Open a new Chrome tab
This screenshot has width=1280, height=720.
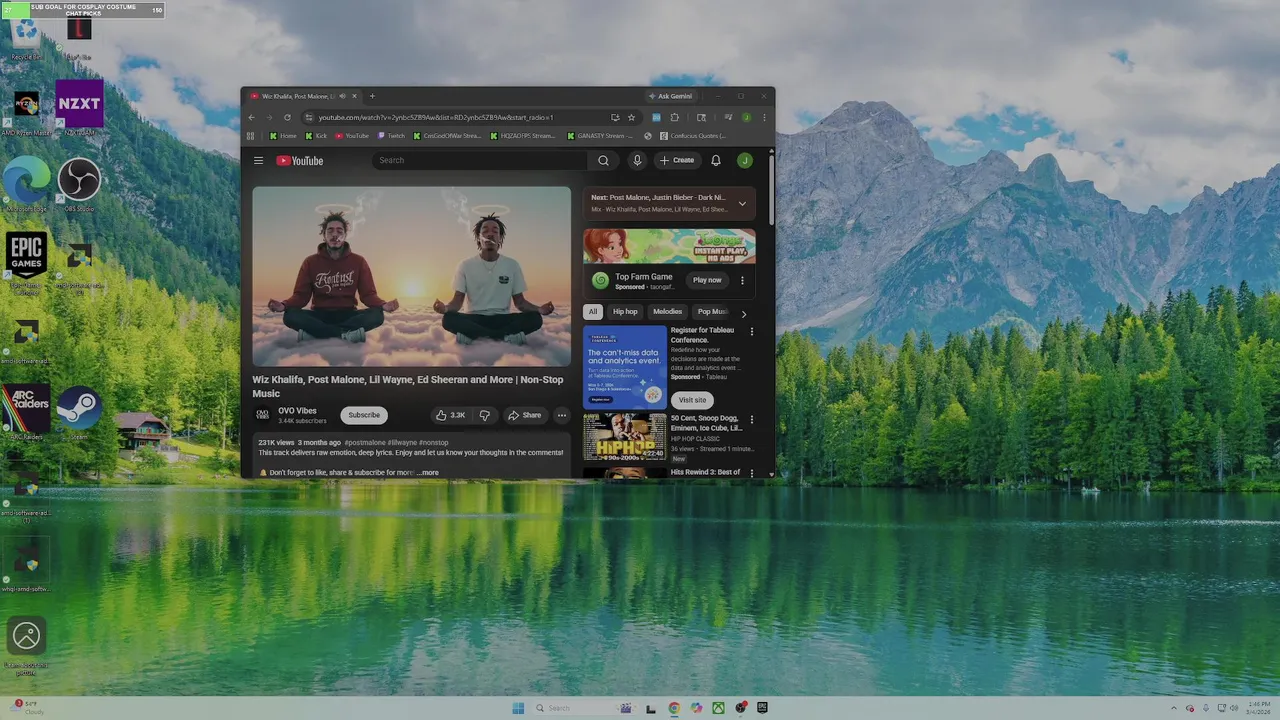pos(372,96)
